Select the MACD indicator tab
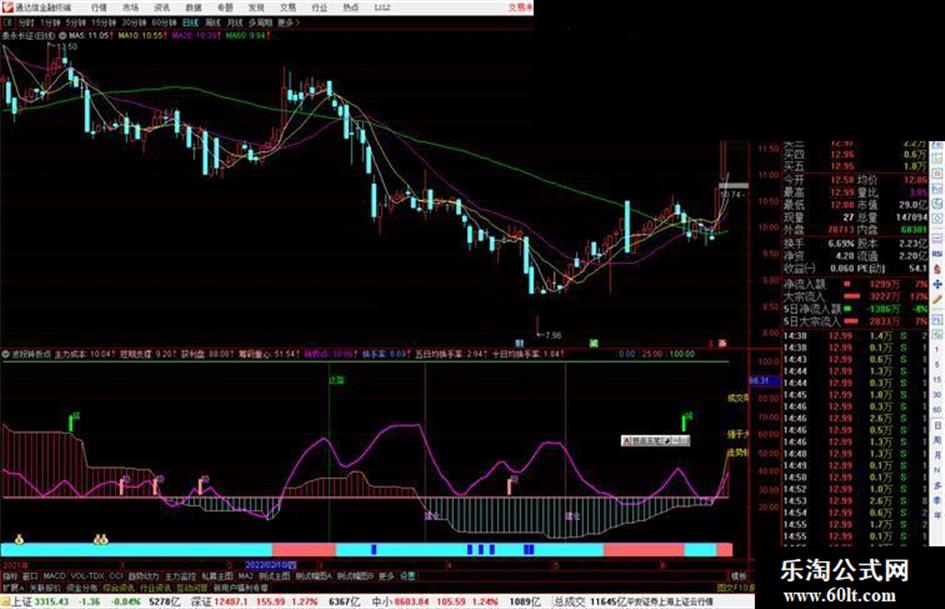The height and width of the screenshot is (609, 945). point(54,576)
